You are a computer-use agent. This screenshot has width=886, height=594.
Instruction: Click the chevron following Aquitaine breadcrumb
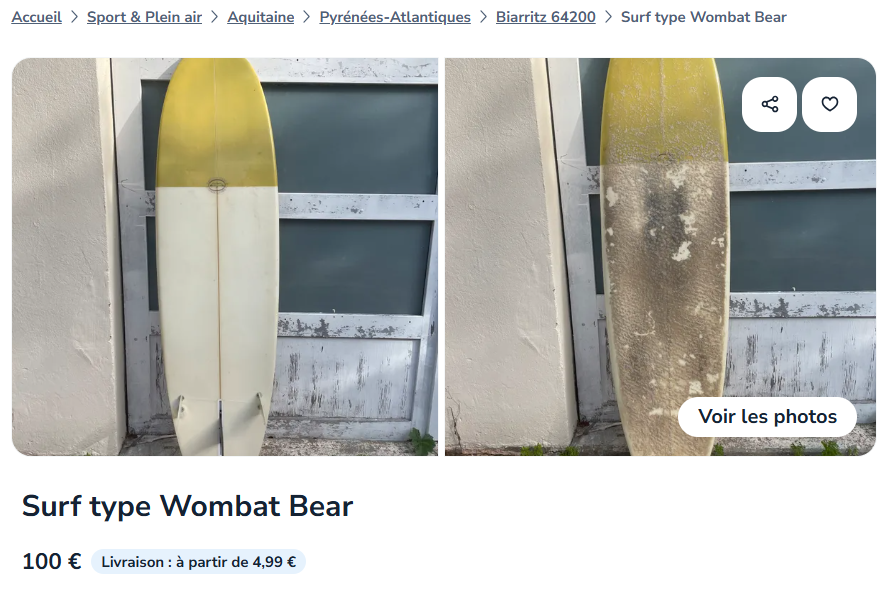(306, 17)
